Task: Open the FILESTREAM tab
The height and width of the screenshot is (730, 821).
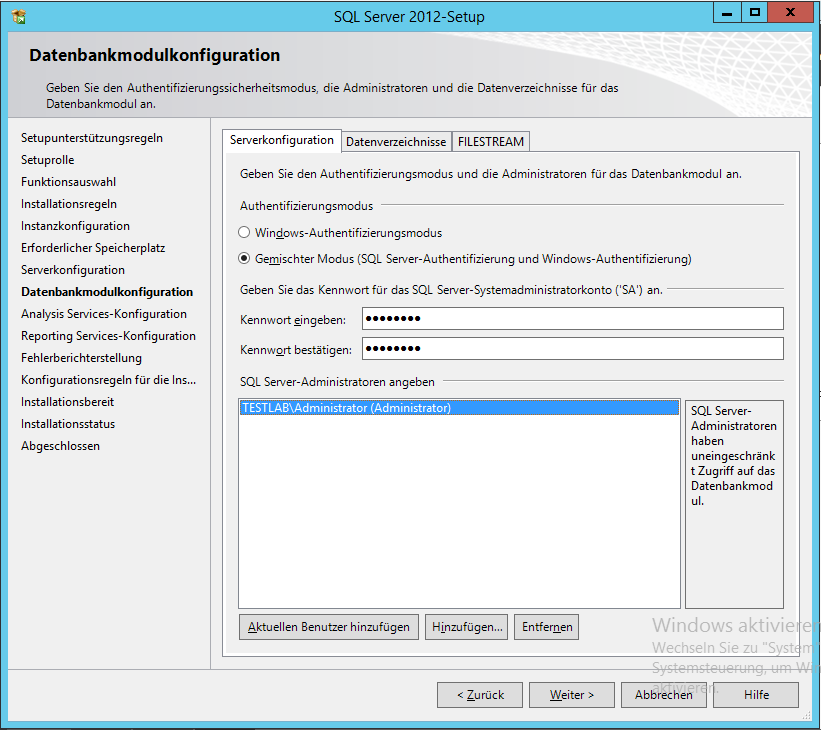Action: coord(491,142)
